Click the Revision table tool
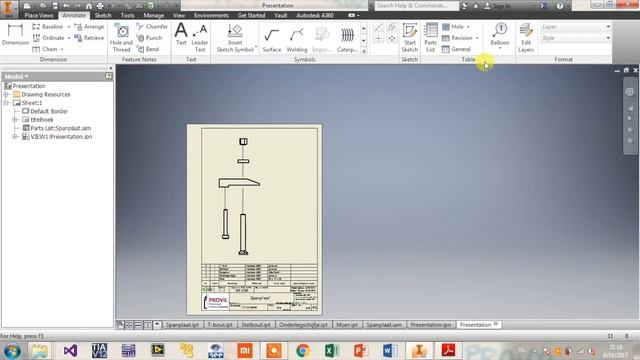The image size is (640, 360). pos(457,38)
